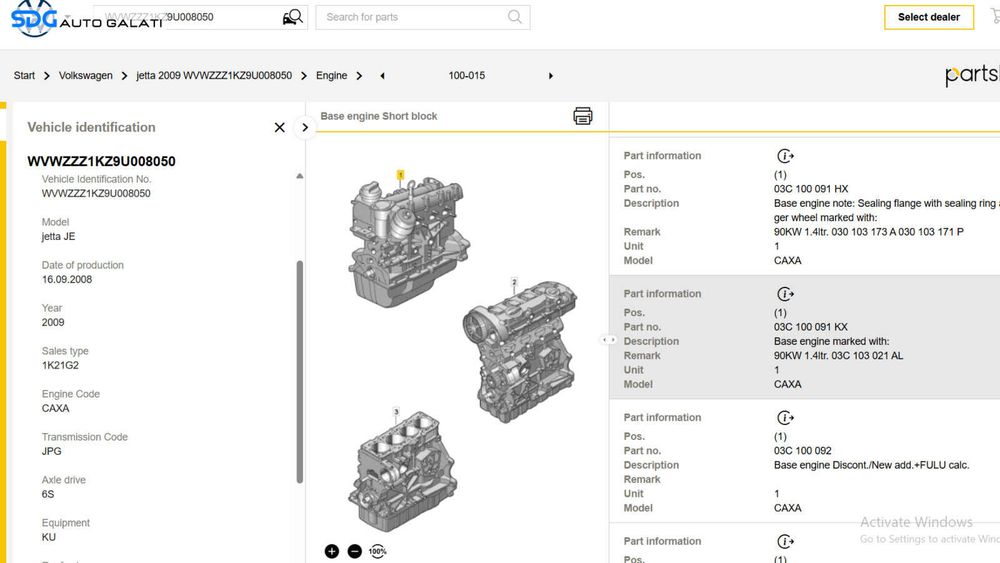Click Transmission Code value JPG
Screen dimensions: 1000x563
(52, 451)
